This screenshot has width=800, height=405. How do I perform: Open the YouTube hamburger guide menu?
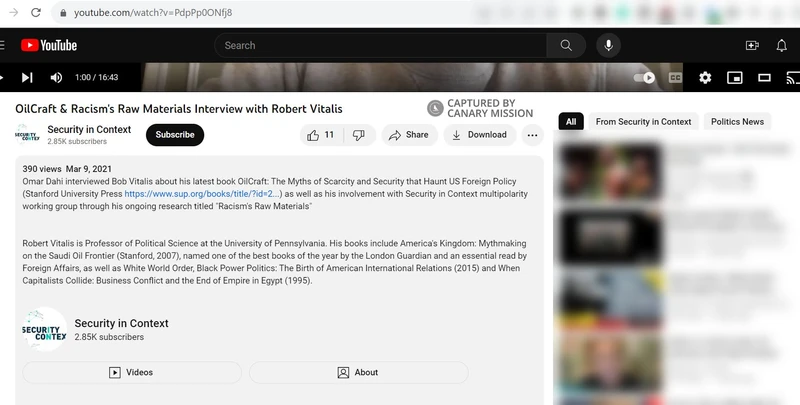point(2,45)
